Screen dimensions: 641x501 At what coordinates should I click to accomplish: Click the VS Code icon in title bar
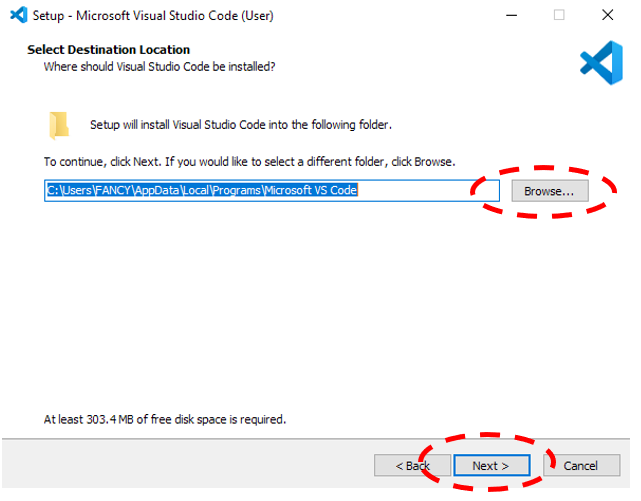[16, 15]
